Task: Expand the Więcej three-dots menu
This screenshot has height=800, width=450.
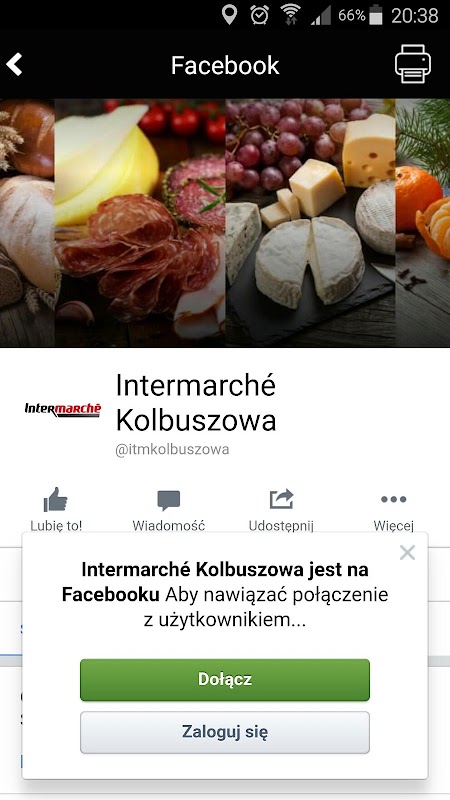Action: pos(393,499)
